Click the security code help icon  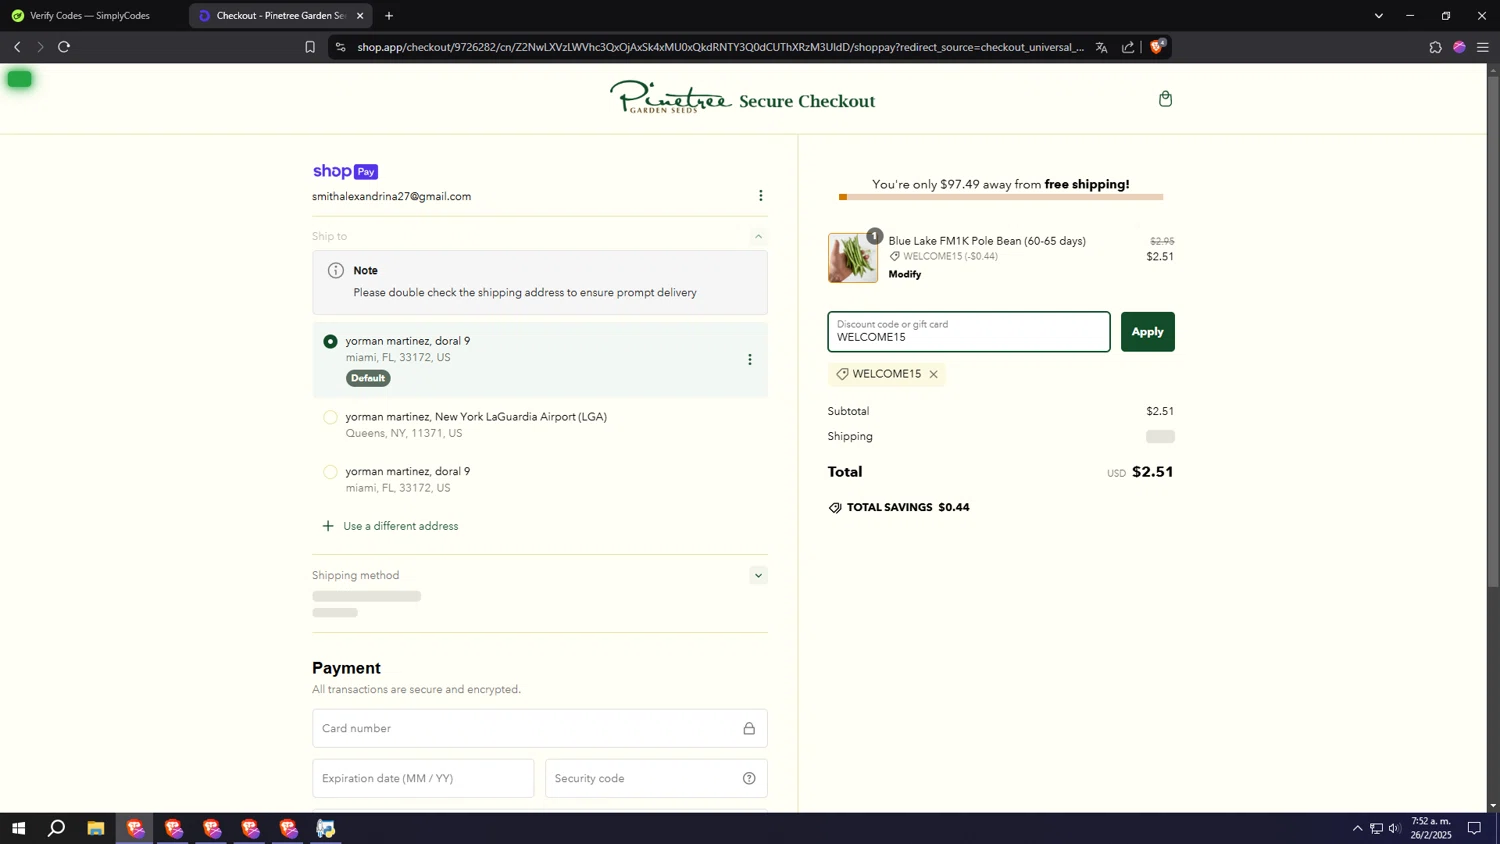click(x=749, y=779)
